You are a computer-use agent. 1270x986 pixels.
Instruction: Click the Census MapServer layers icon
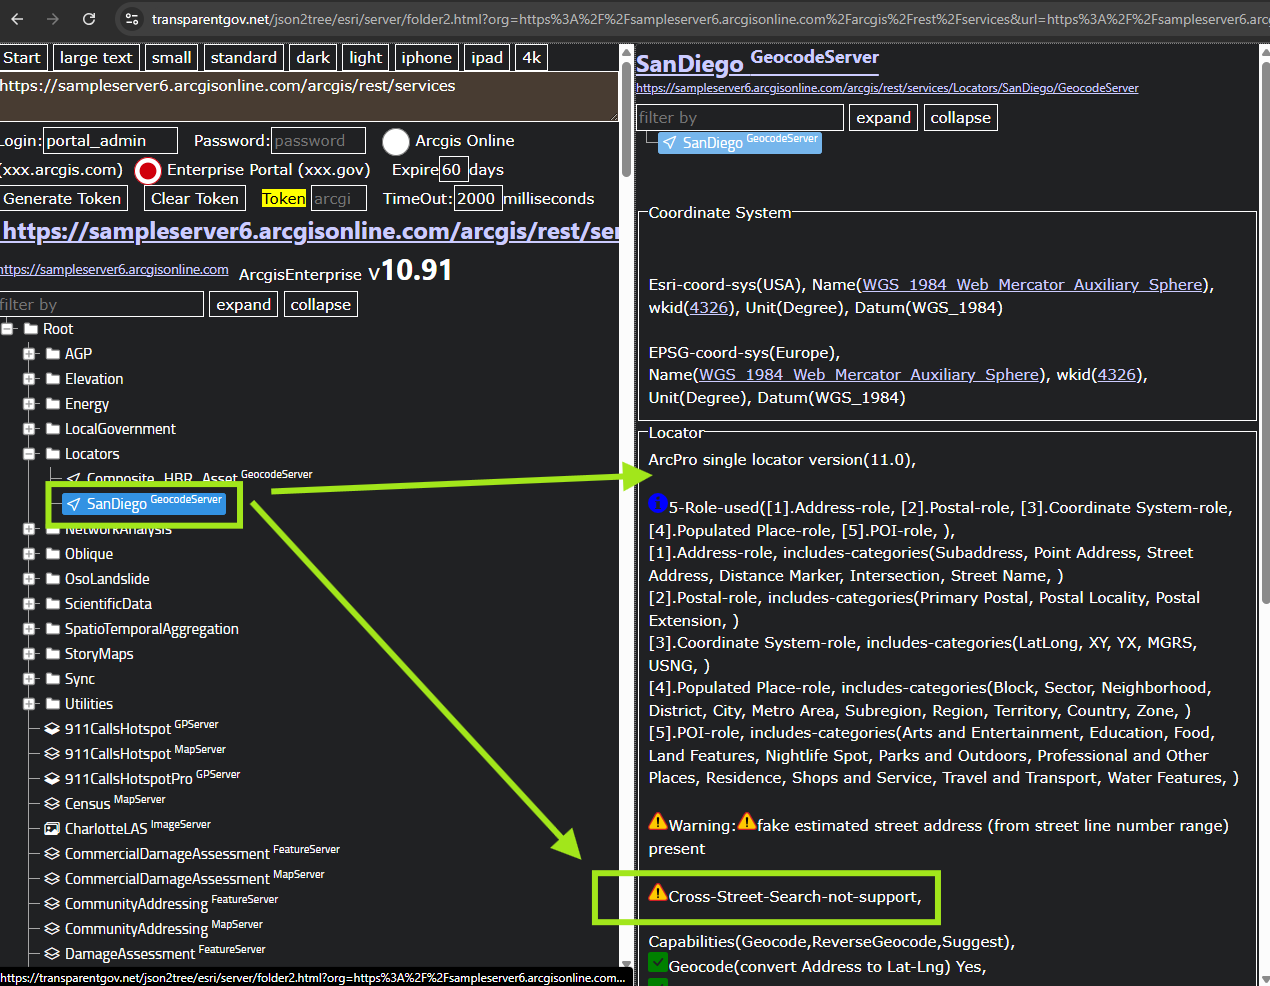[x=52, y=804]
